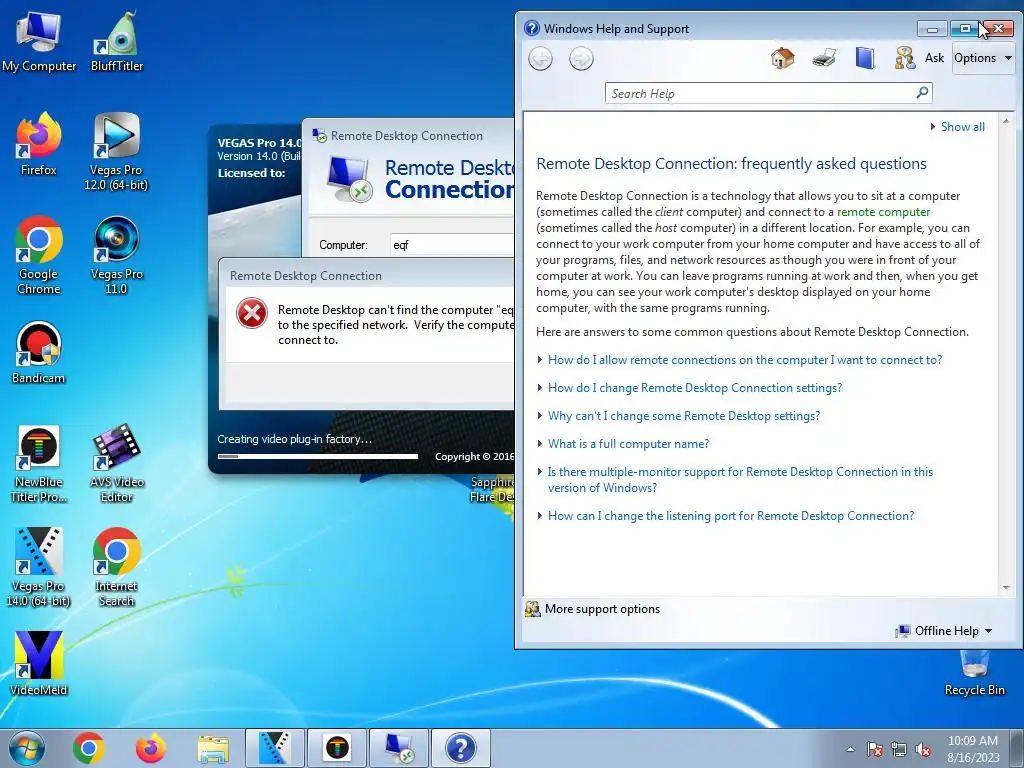The image size is (1024, 768).
Task: Click Chrome in the taskbar
Action: point(89,748)
